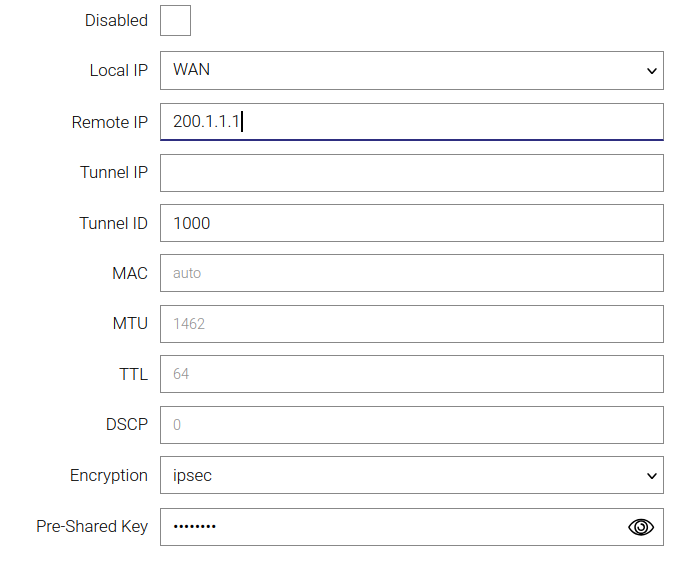
Task: Click into the Remote IP field
Action: click(x=411, y=122)
